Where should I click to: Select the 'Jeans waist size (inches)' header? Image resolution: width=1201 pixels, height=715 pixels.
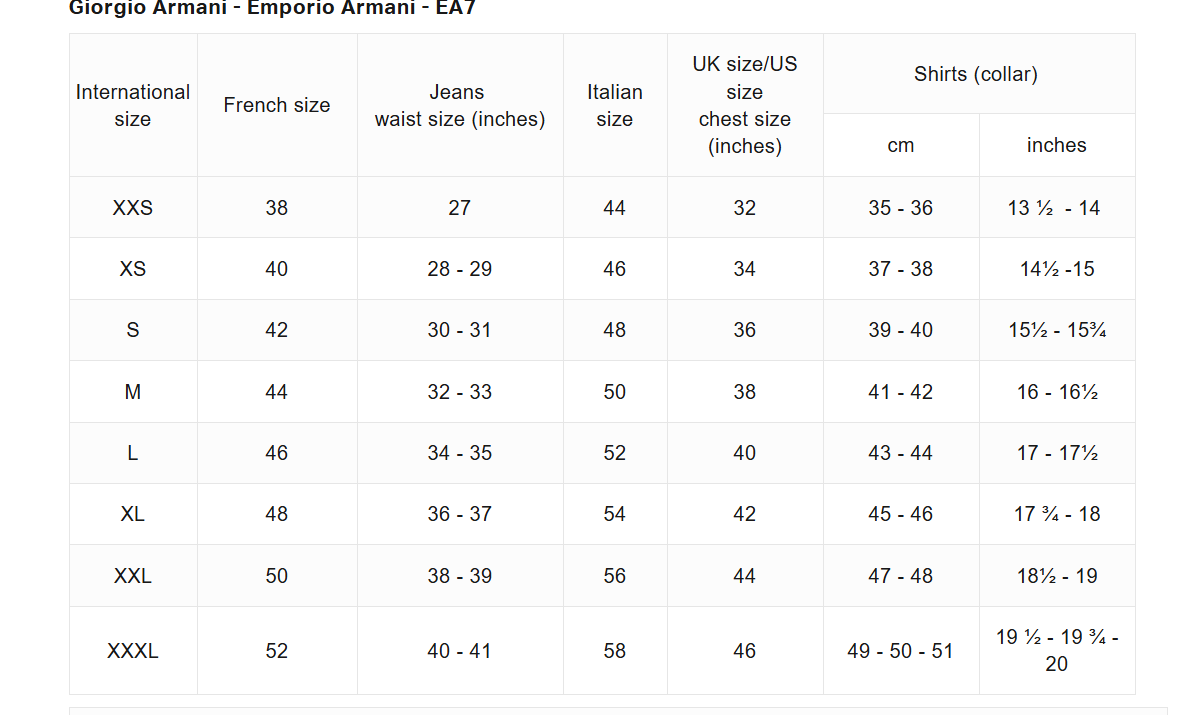pyautogui.click(x=460, y=105)
